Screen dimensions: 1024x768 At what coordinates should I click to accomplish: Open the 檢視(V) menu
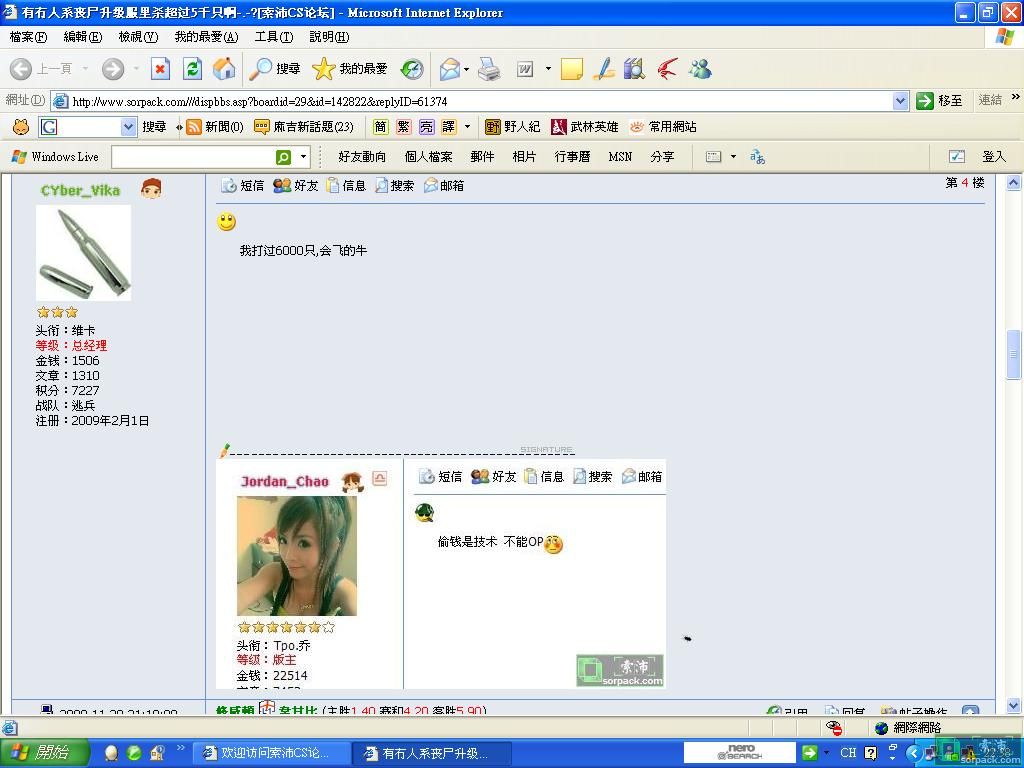138,37
